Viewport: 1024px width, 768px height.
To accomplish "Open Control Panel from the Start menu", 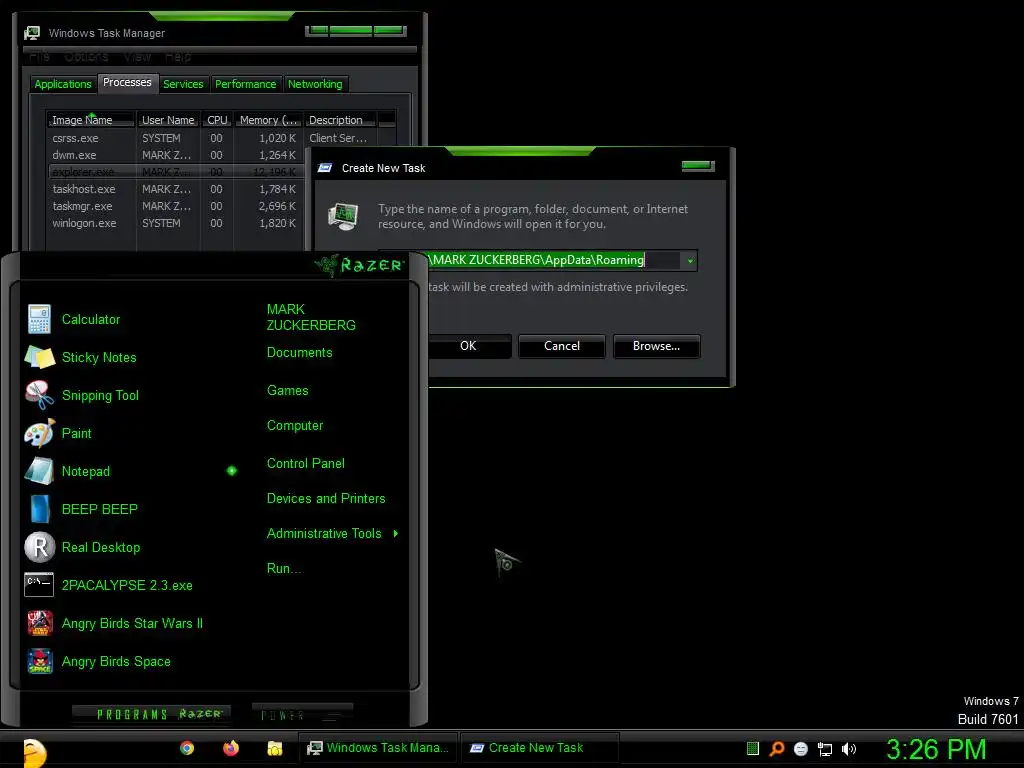I will click(x=306, y=464).
